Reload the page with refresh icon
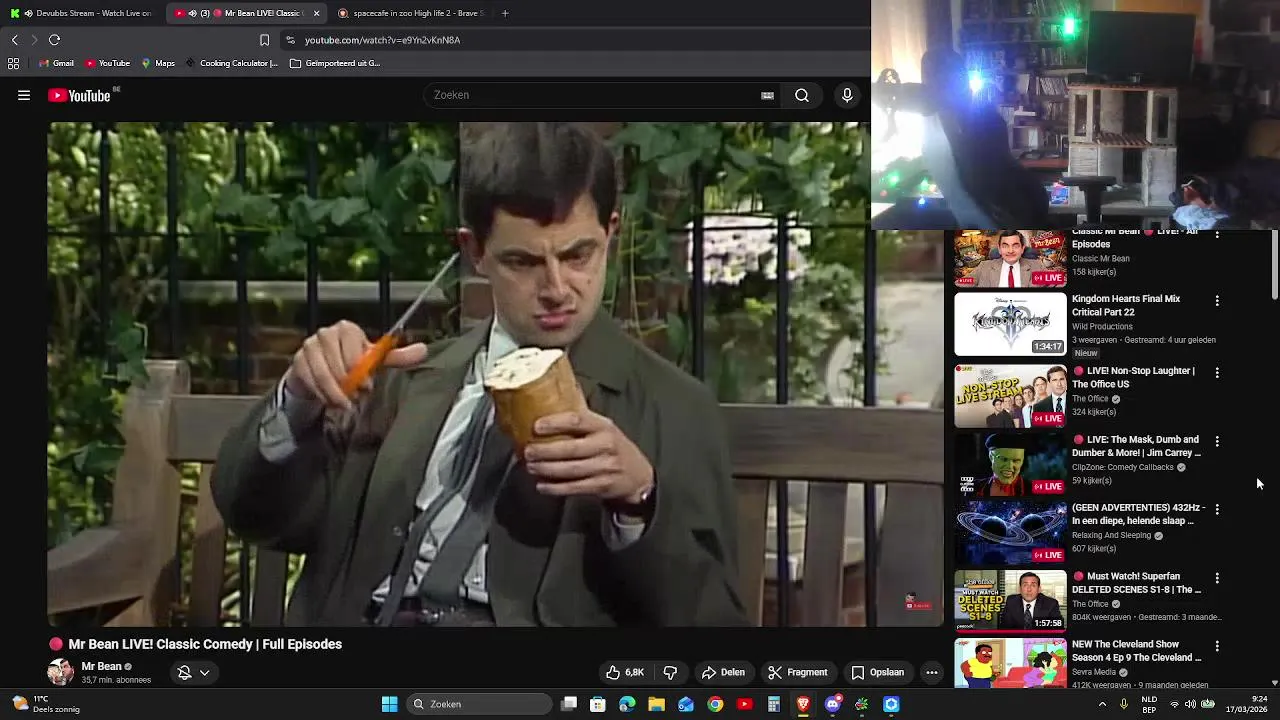1280x720 pixels. click(54, 40)
